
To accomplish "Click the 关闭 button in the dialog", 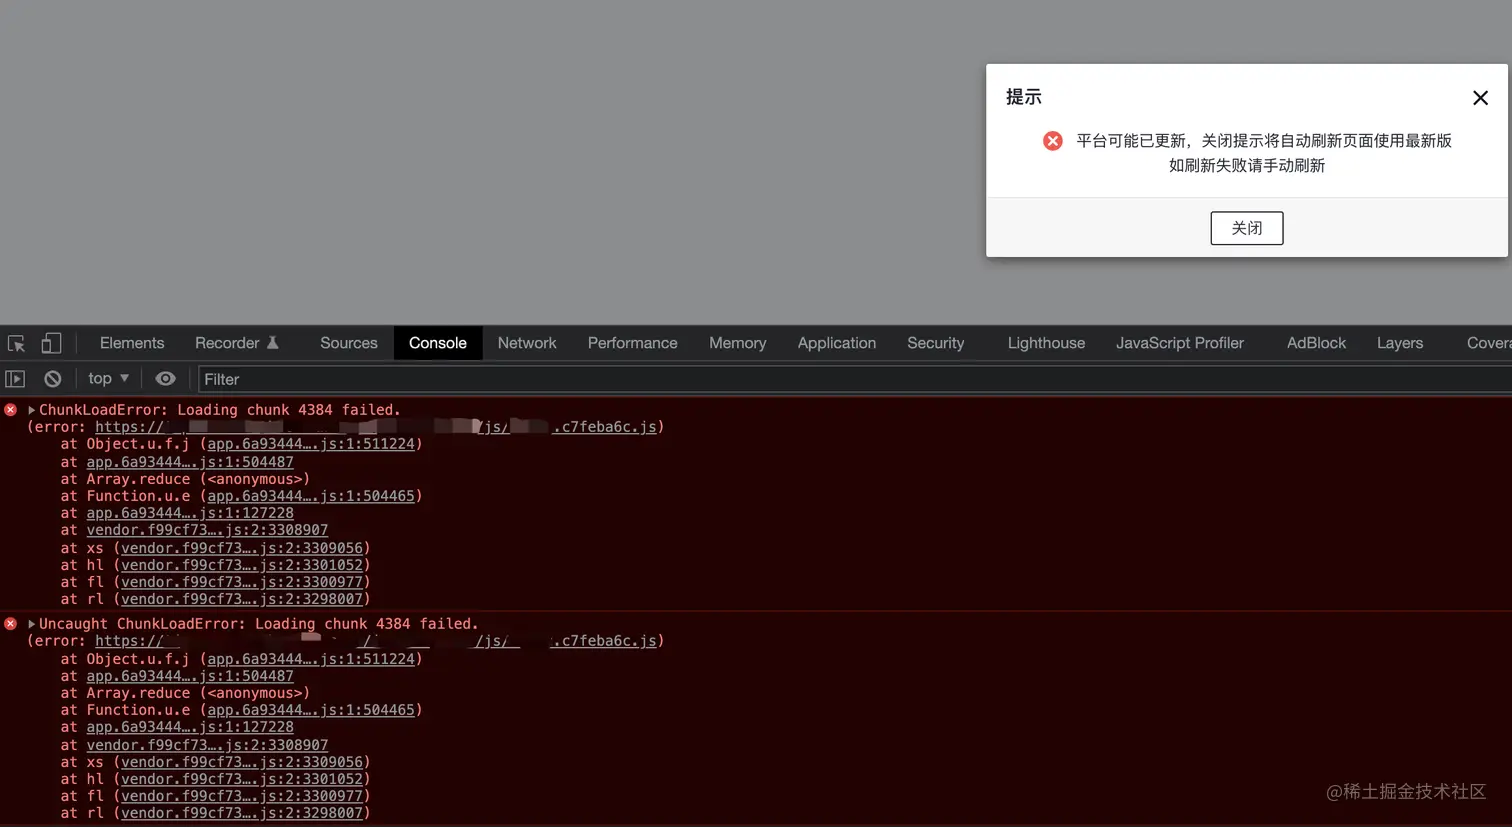I will point(1247,228).
